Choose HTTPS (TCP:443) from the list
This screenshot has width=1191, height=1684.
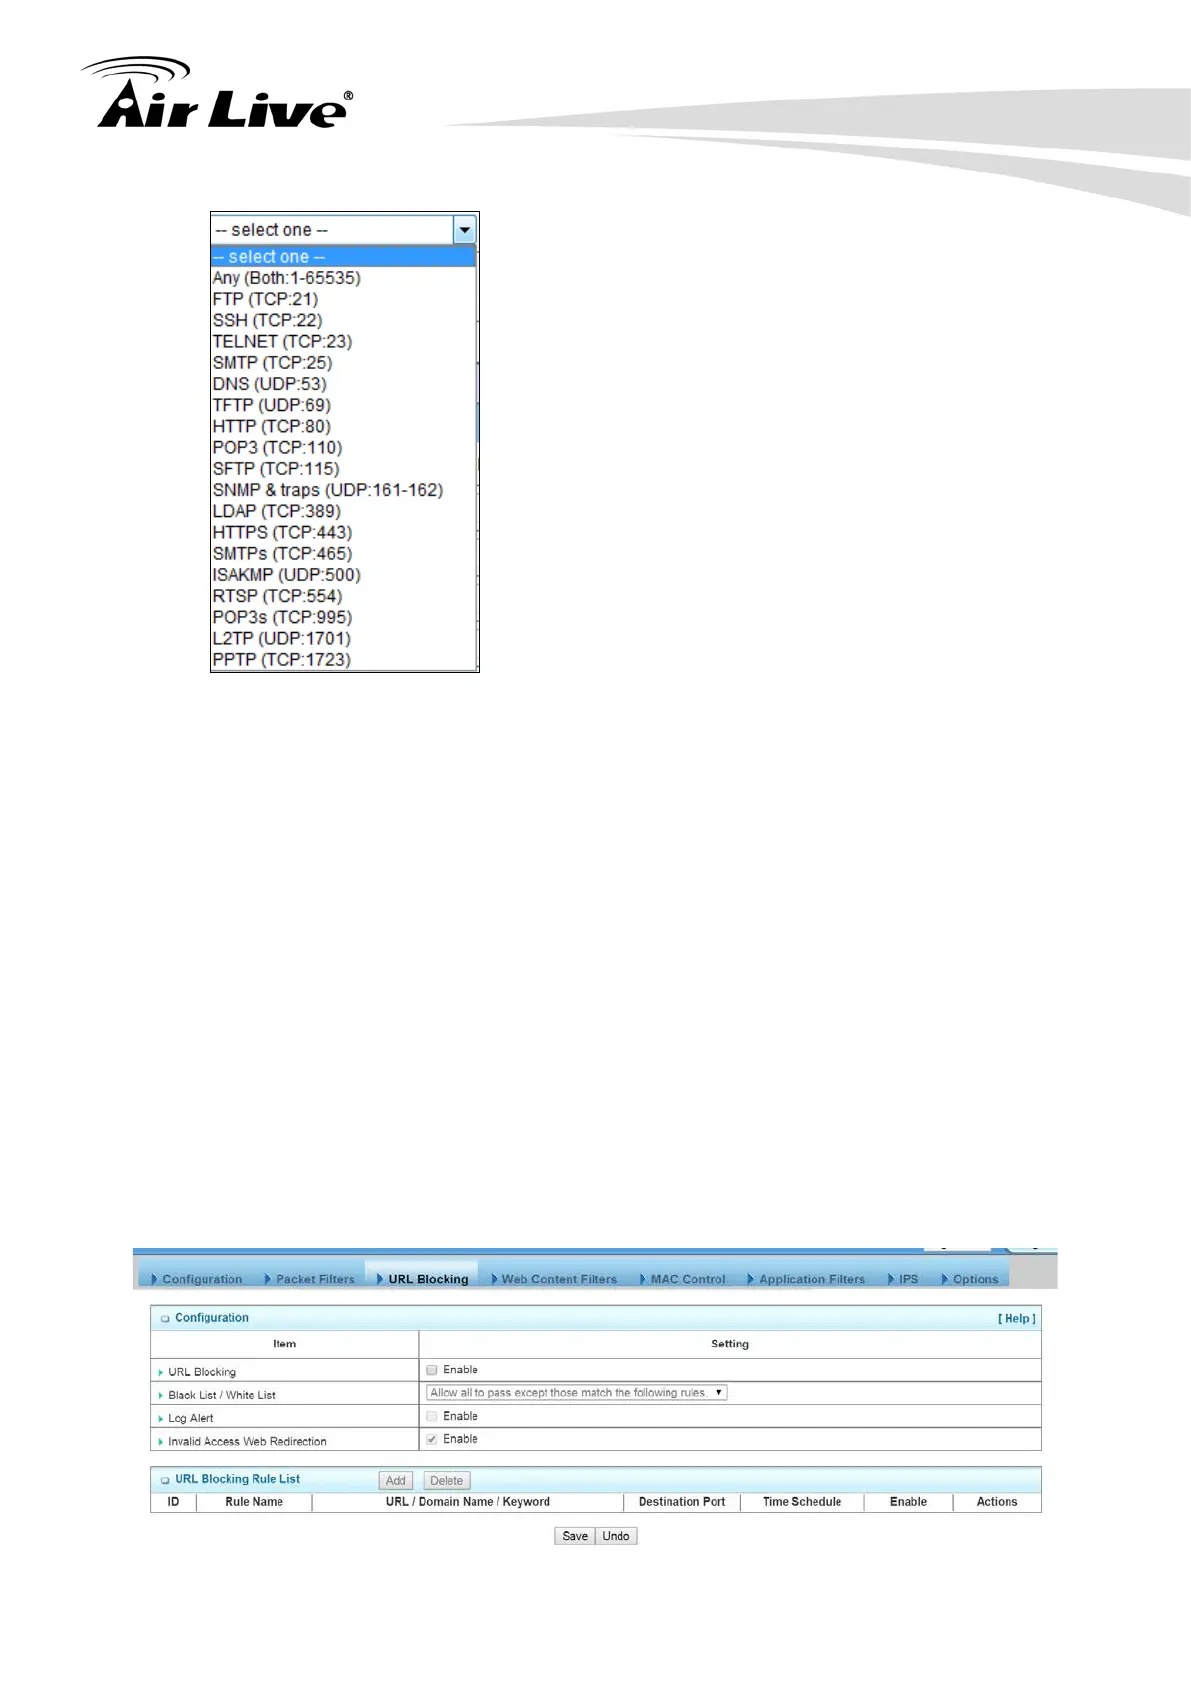(282, 533)
